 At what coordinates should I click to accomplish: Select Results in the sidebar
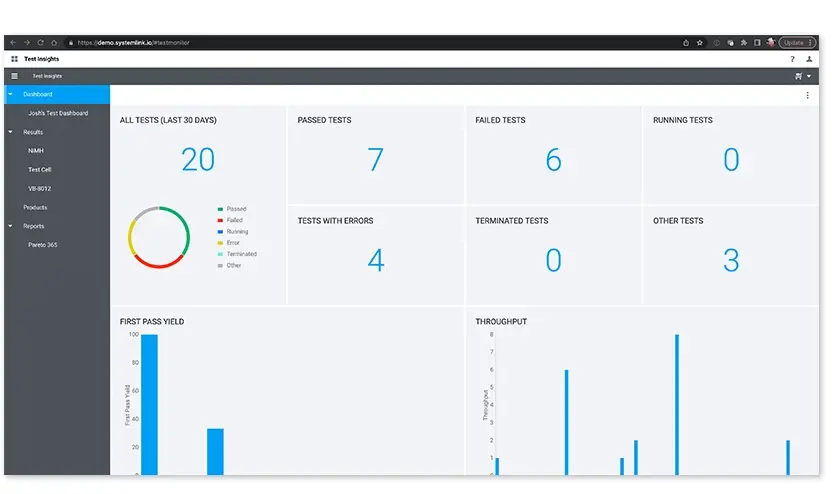point(33,132)
